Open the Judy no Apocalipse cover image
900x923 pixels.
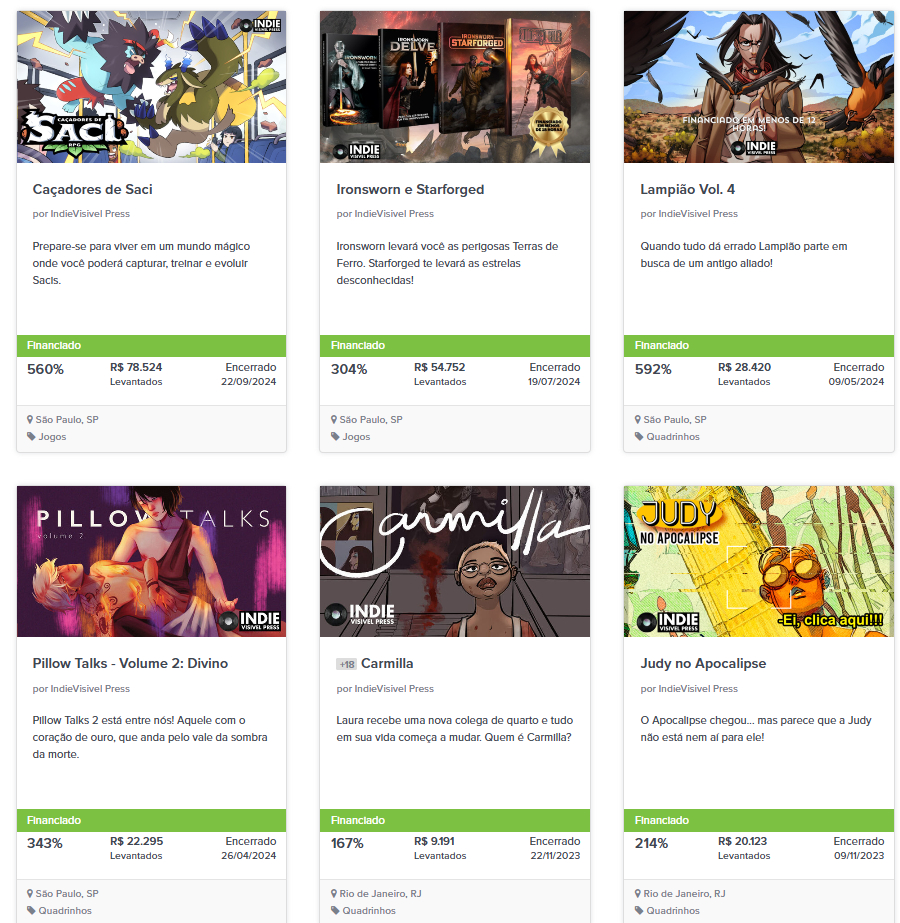(x=759, y=561)
